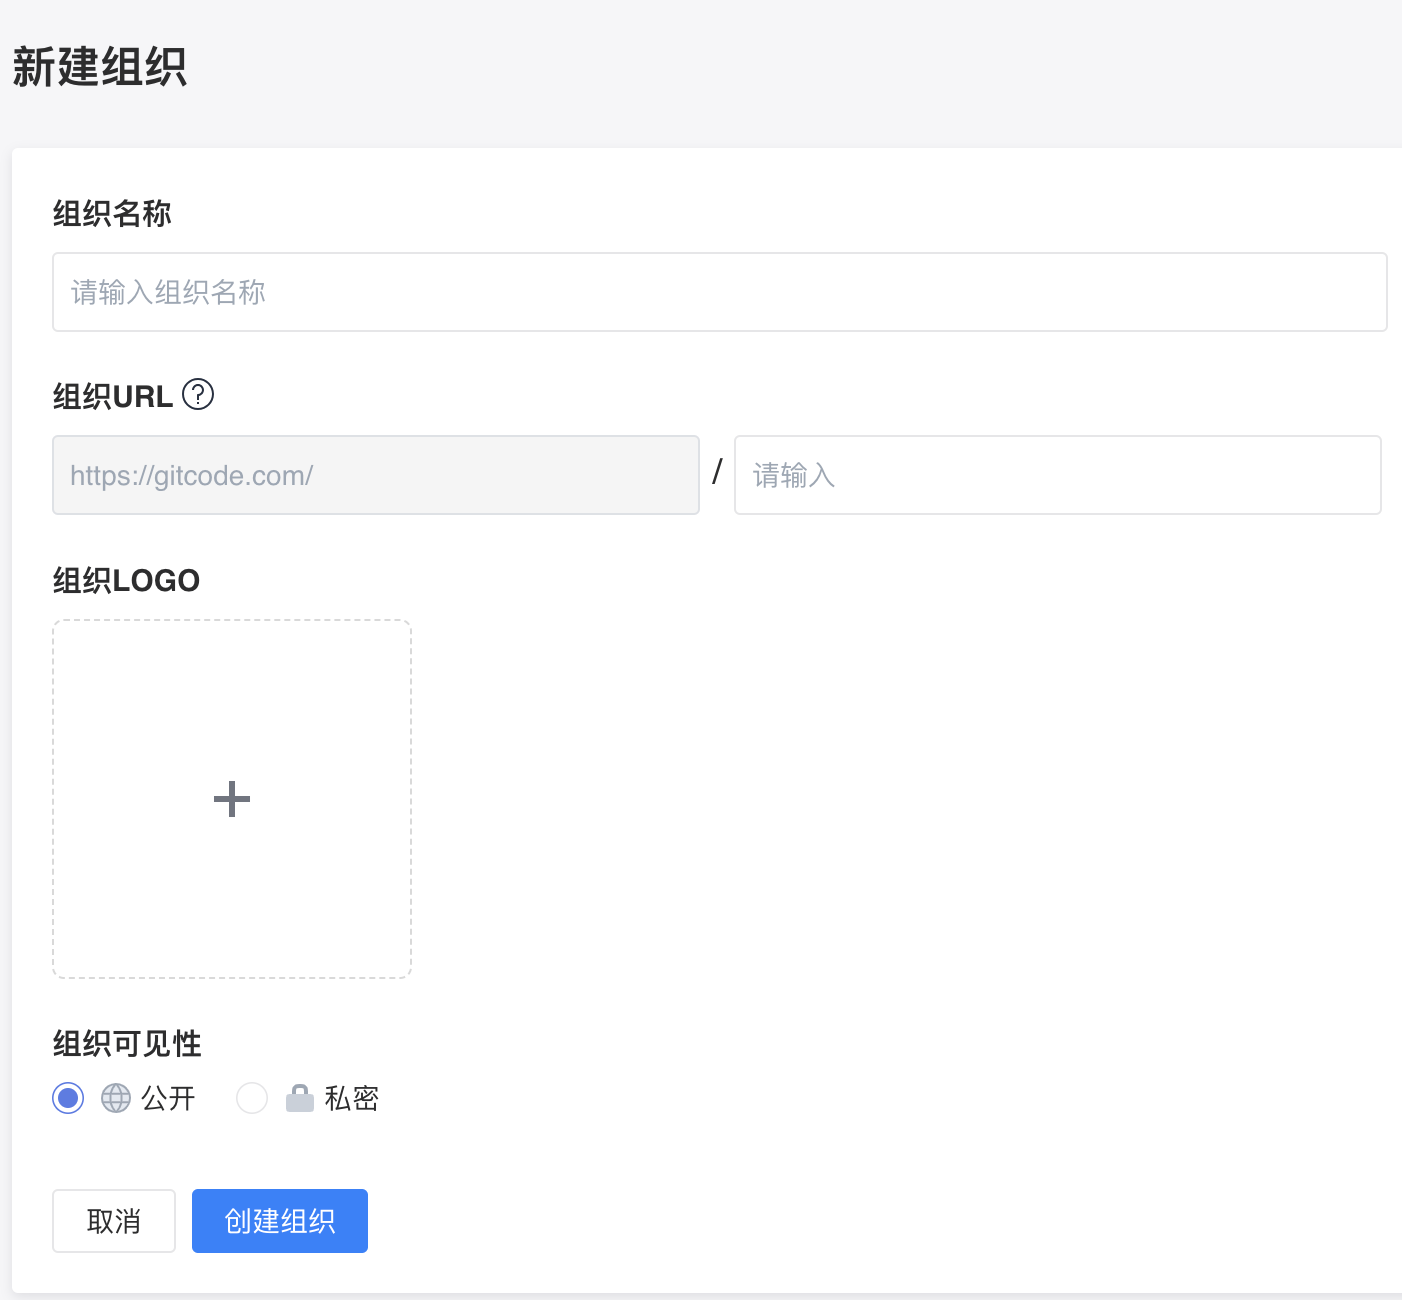
Task: Select the 公开 radio button
Action: [x=68, y=1098]
